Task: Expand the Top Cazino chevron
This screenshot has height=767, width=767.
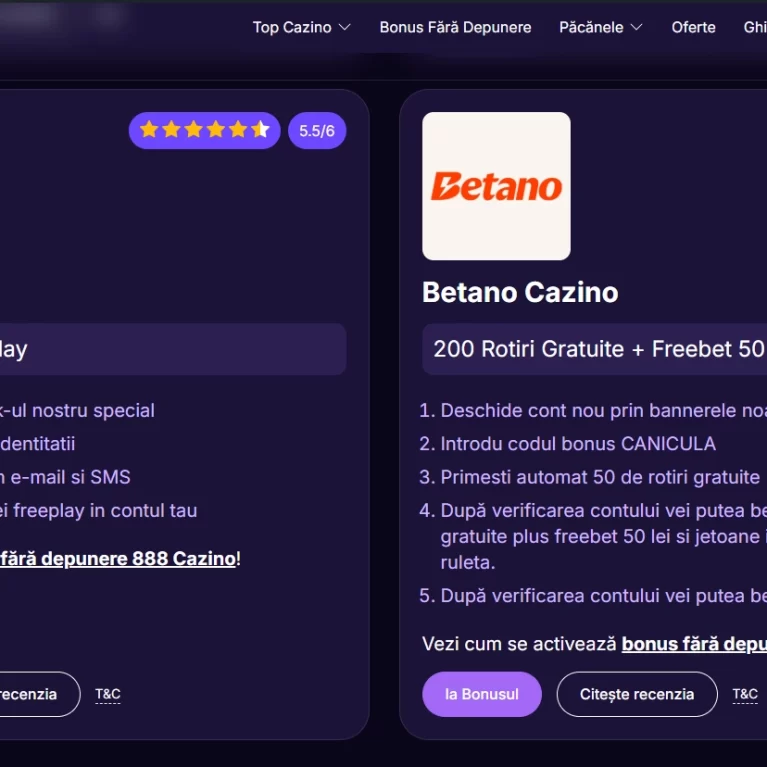Action: (345, 27)
